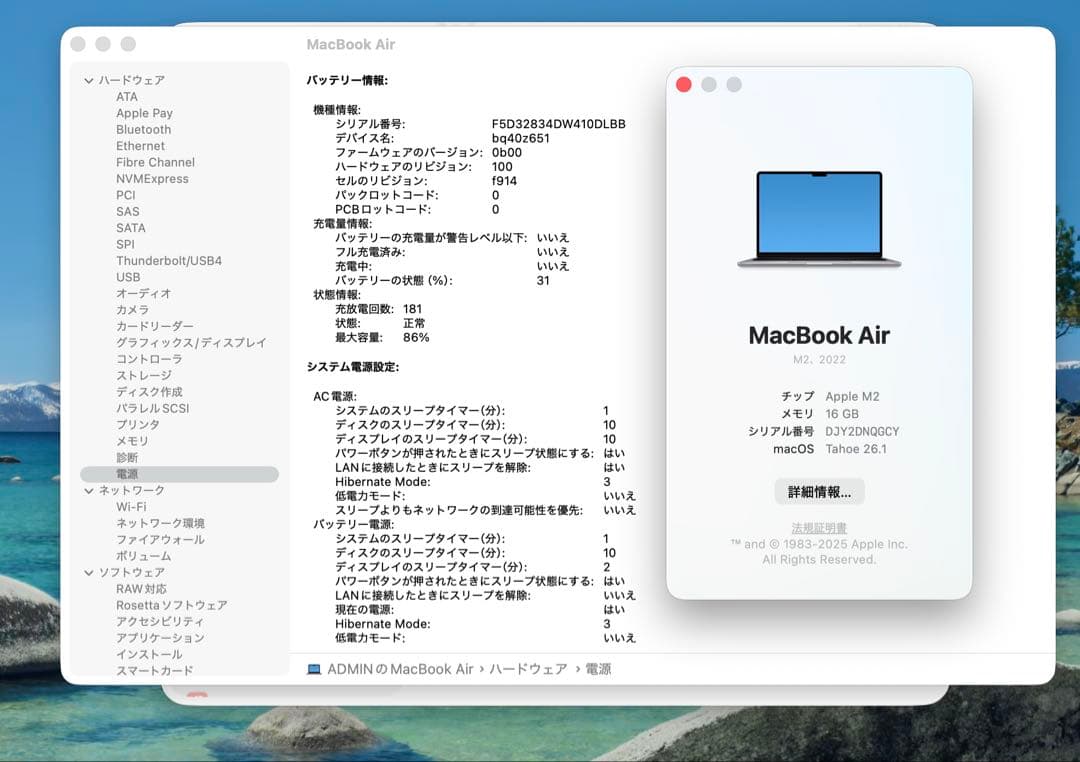Collapse the ネットワーク section chevron
Viewport: 1080px width, 762px height.
89,491
